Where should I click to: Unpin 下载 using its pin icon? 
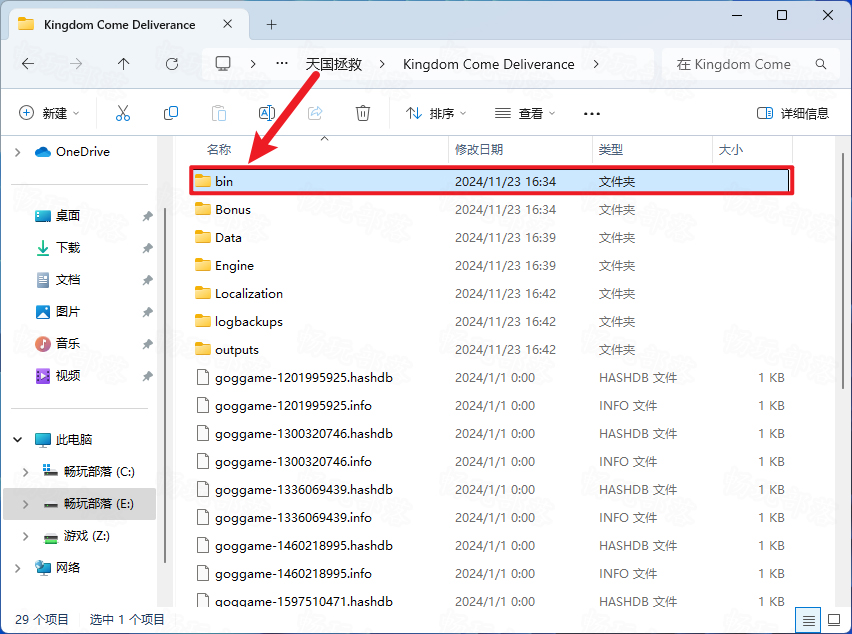(x=147, y=248)
